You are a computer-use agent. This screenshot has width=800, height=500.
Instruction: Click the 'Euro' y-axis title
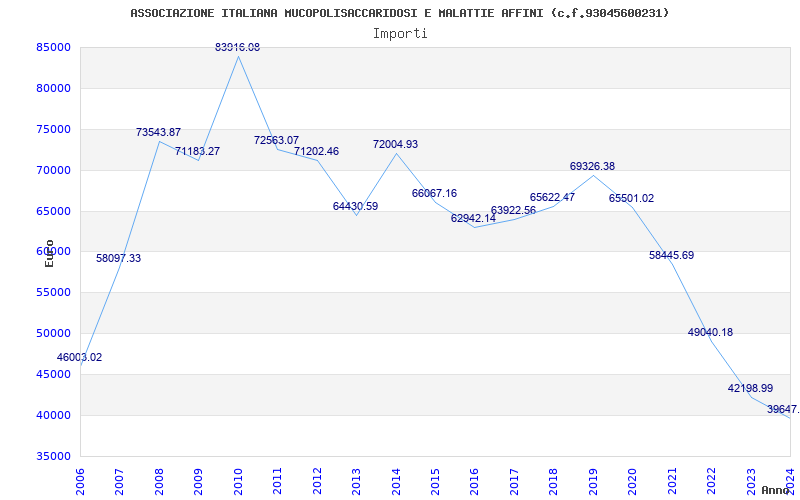(49, 254)
